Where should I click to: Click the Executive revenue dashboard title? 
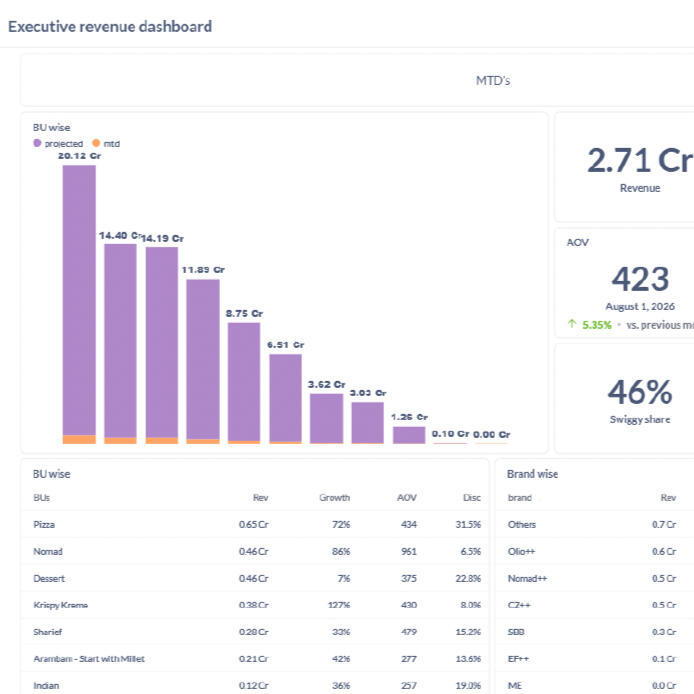[x=110, y=27]
